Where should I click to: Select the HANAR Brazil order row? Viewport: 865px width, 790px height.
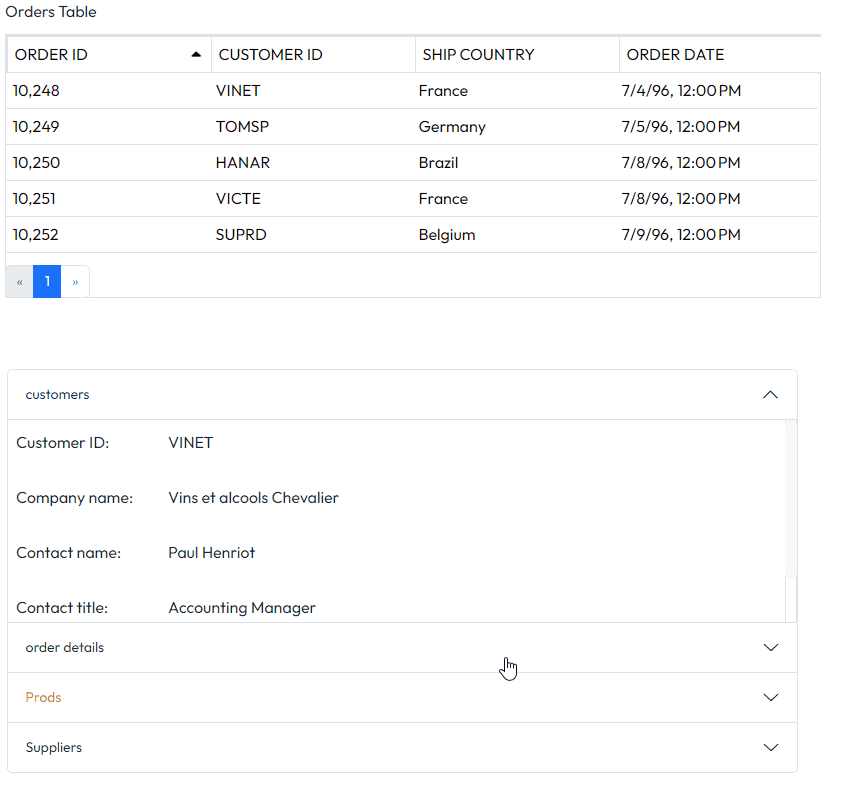click(x=412, y=163)
